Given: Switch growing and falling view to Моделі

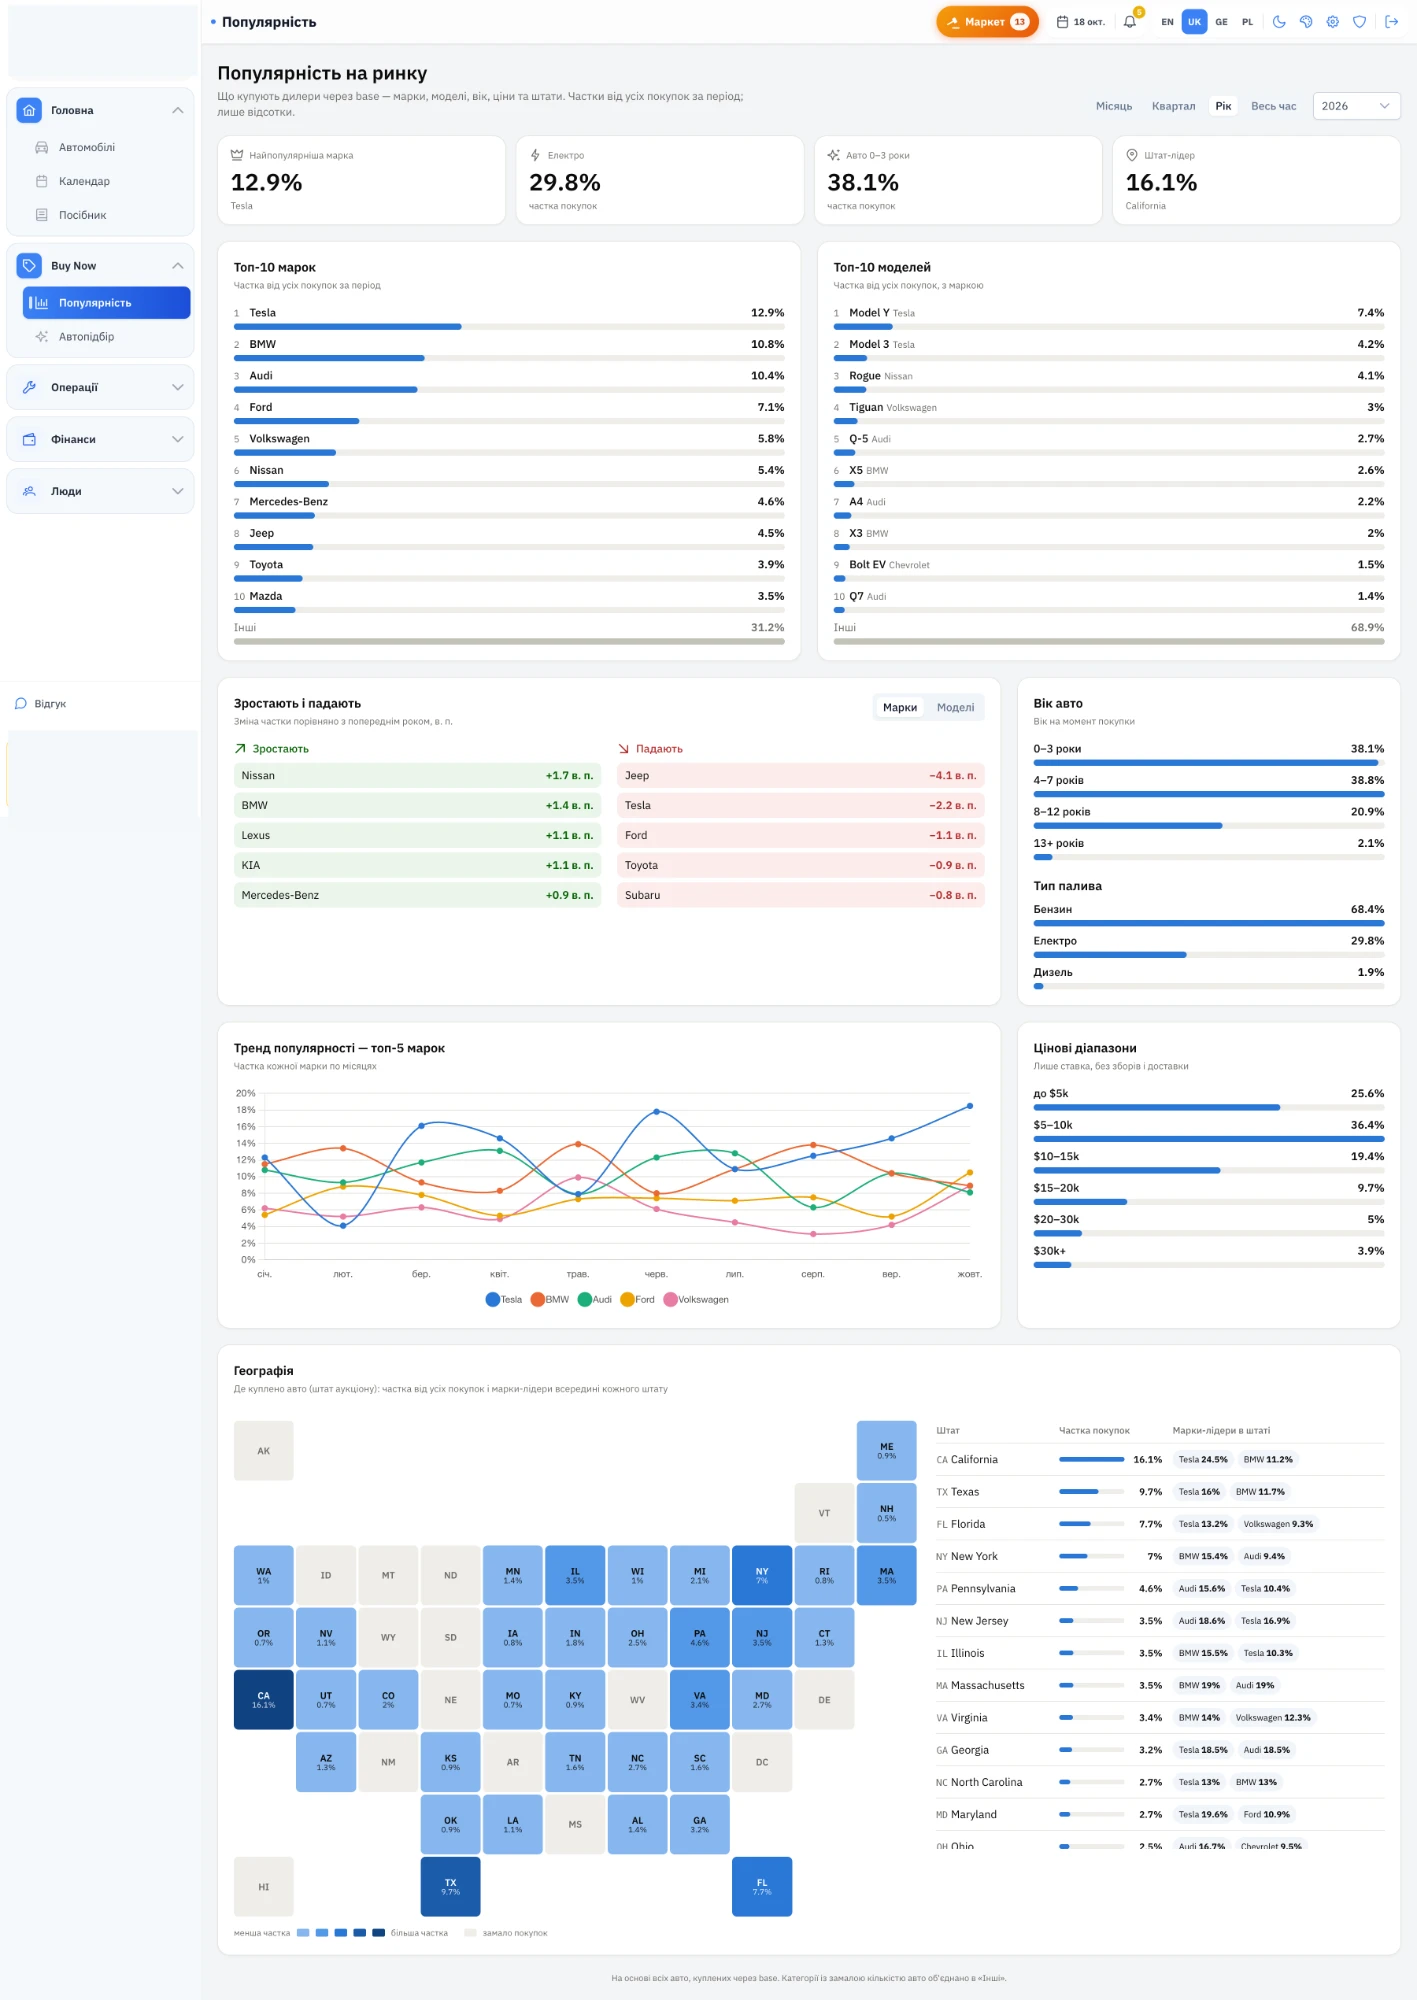Looking at the screenshot, I should pyautogui.click(x=955, y=708).
